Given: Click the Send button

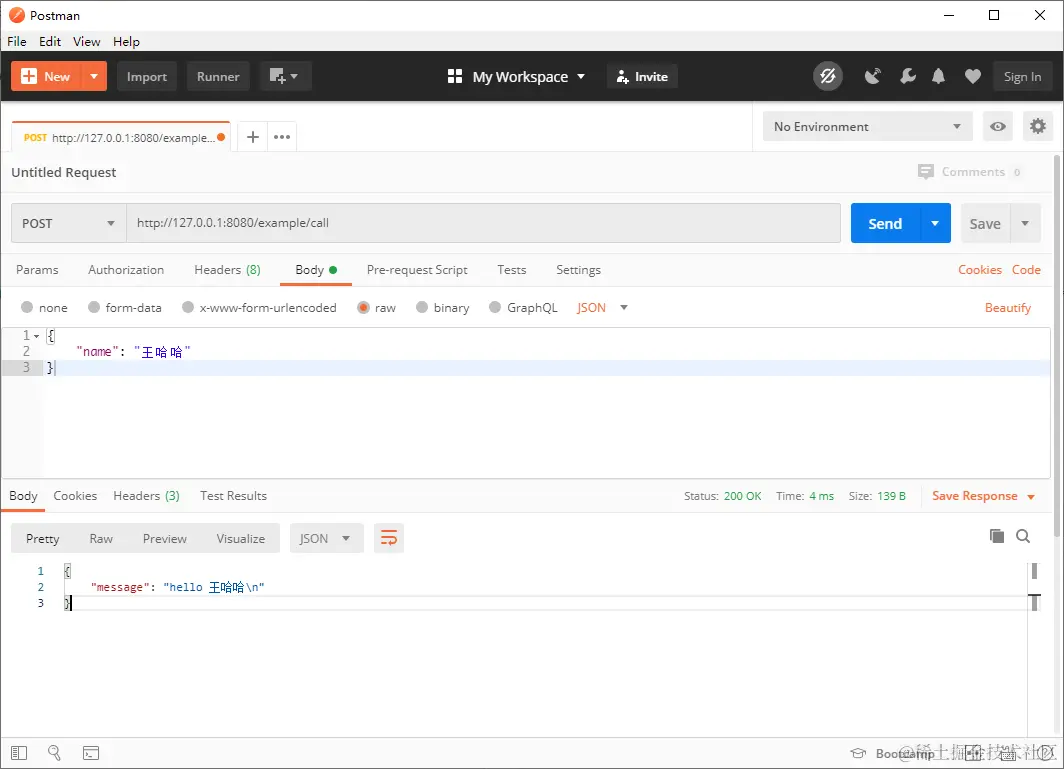Looking at the screenshot, I should click(x=886, y=223).
